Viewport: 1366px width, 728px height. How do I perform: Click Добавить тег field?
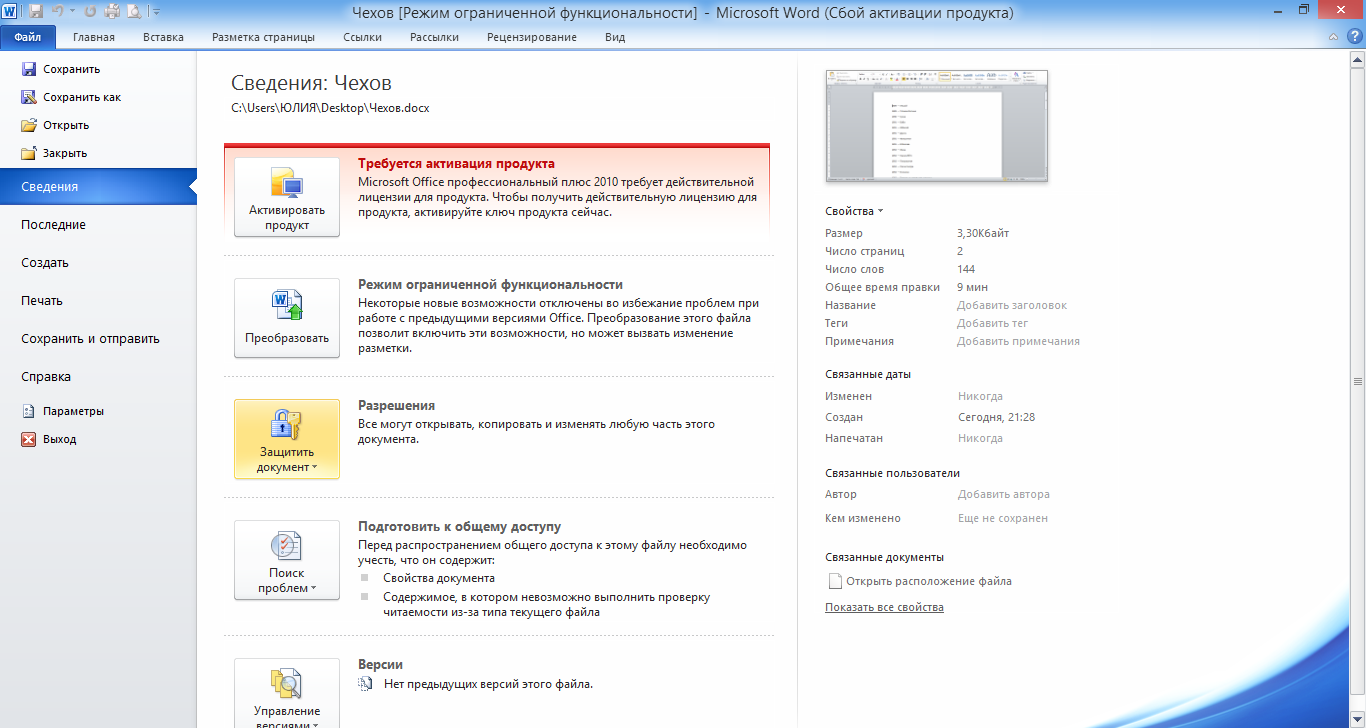[992, 323]
